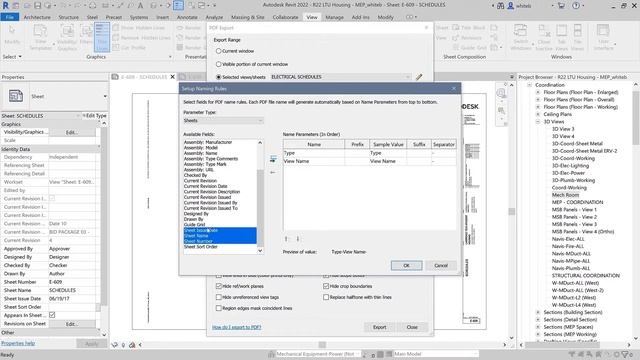The image size is (640, 360).
Task: Open the ELECTRICAL SCHEDULES set dropdown
Action: pyautogui.click(x=340, y=77)
